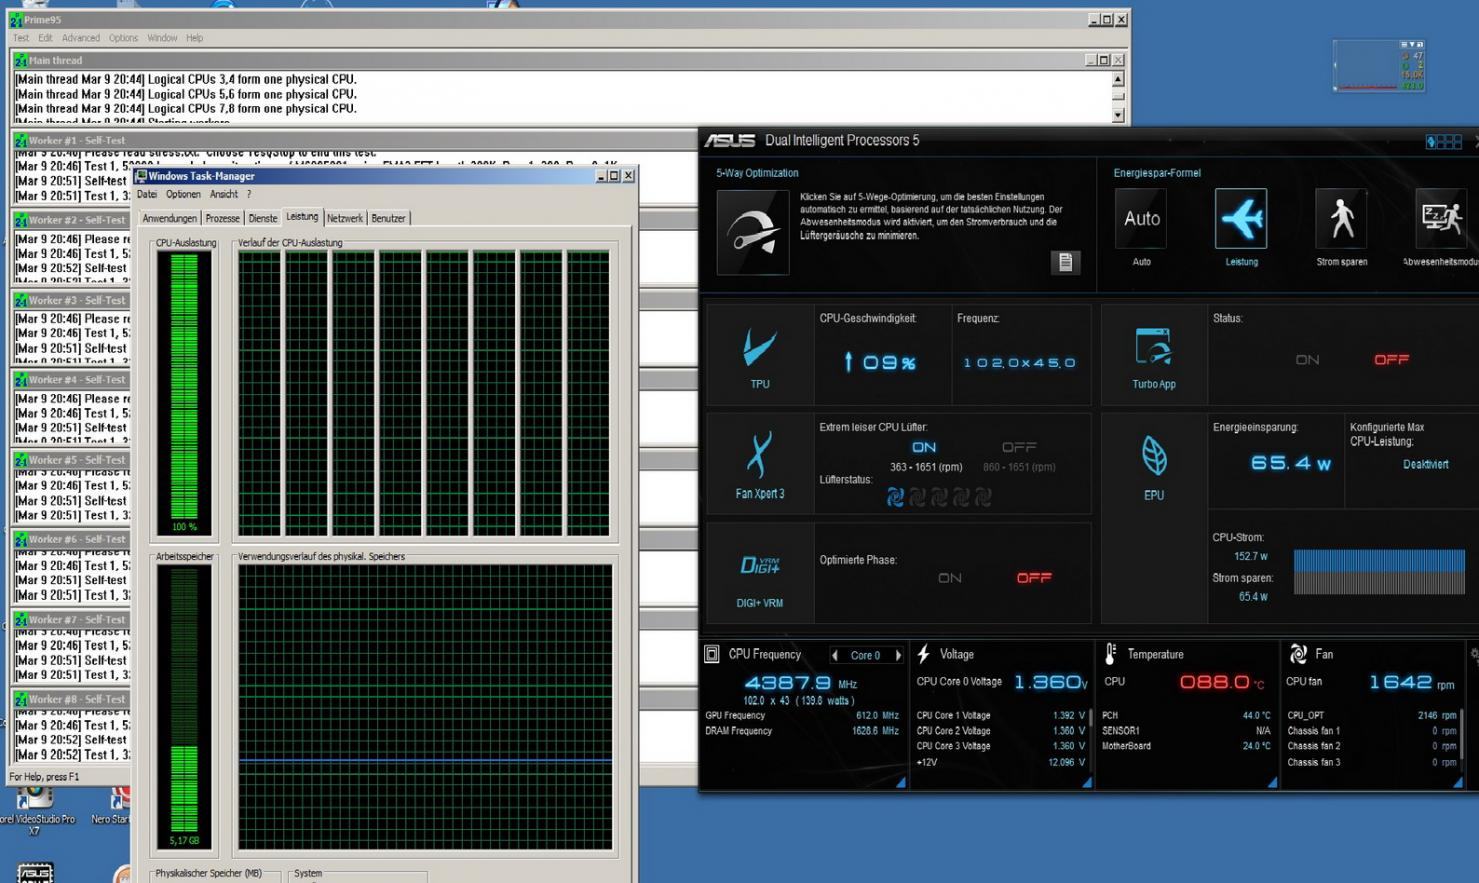
Task: Click the 102.0x45.0 frequency readout
Action: point(1019,363)
